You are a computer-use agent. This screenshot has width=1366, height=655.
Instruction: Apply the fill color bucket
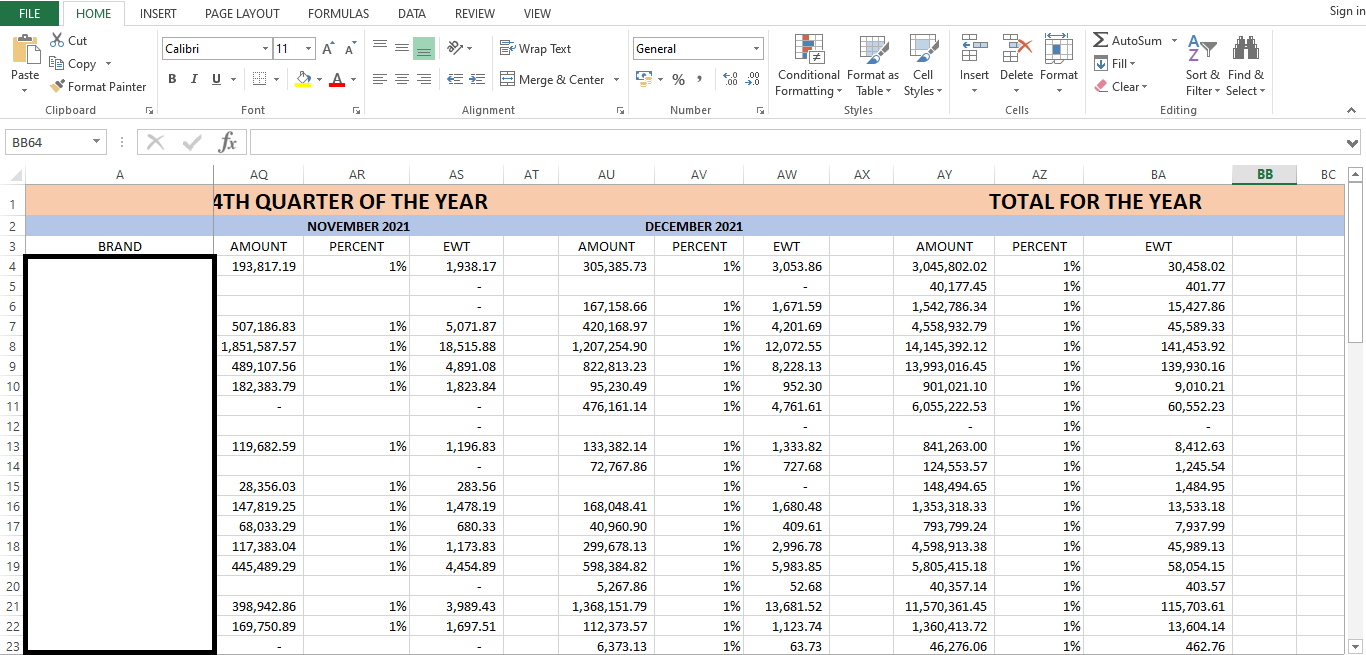[x=304, y=79]
